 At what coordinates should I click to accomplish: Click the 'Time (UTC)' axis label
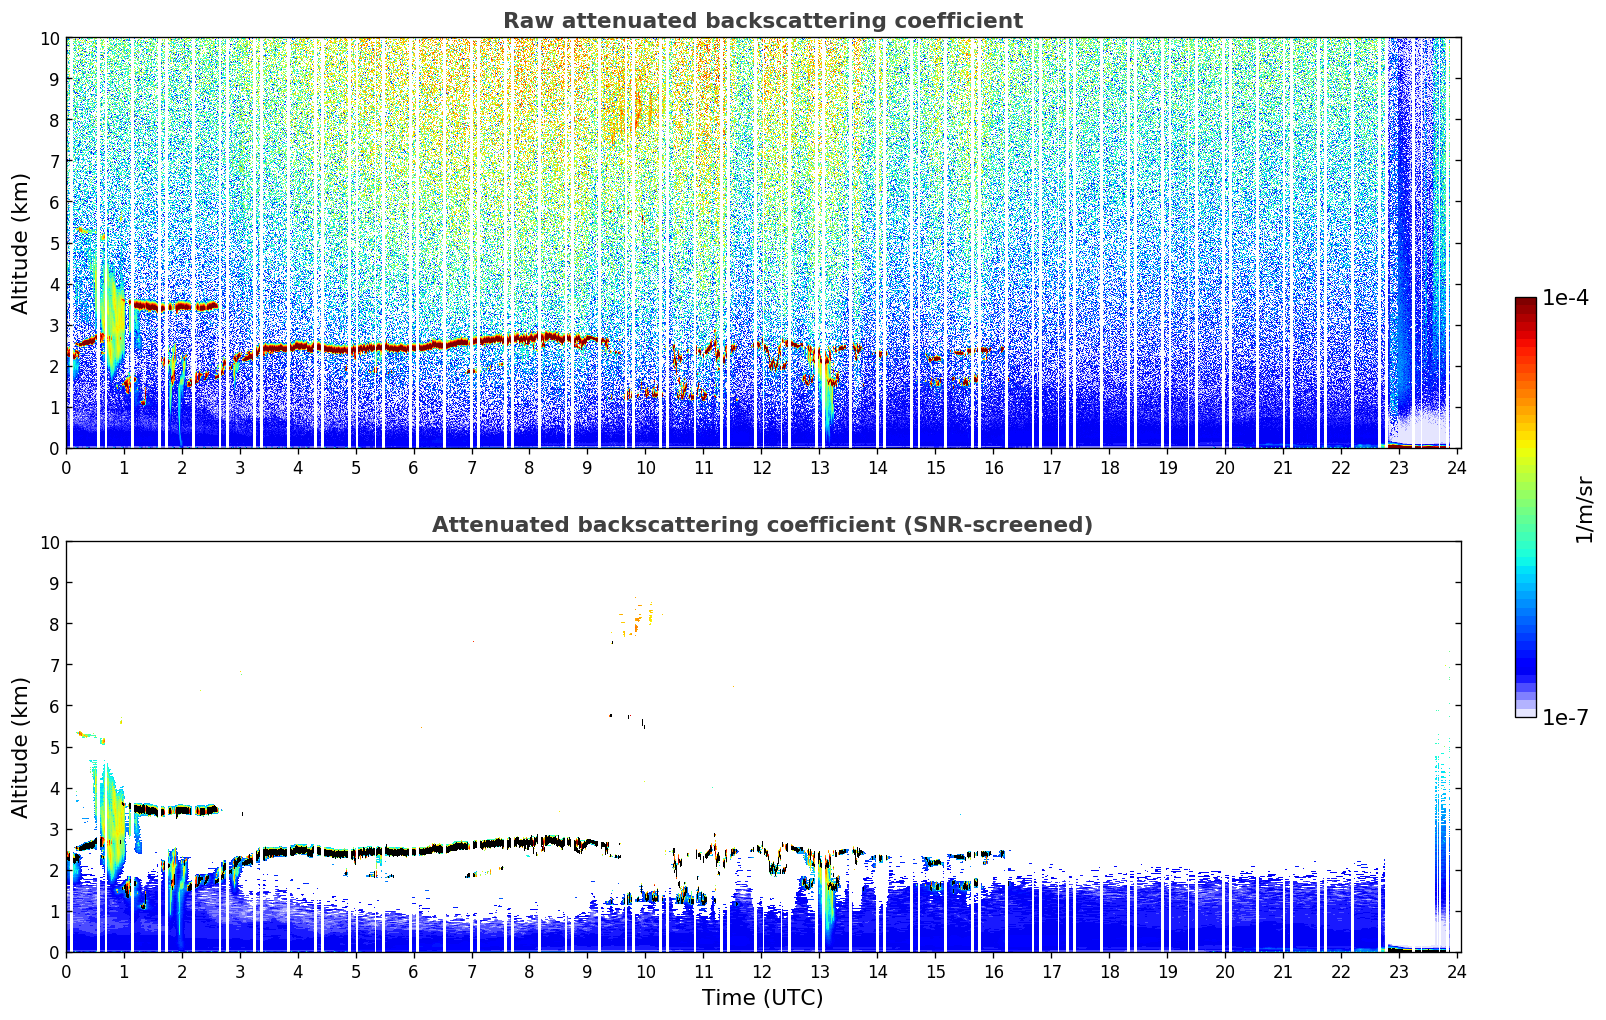[762, 997]
